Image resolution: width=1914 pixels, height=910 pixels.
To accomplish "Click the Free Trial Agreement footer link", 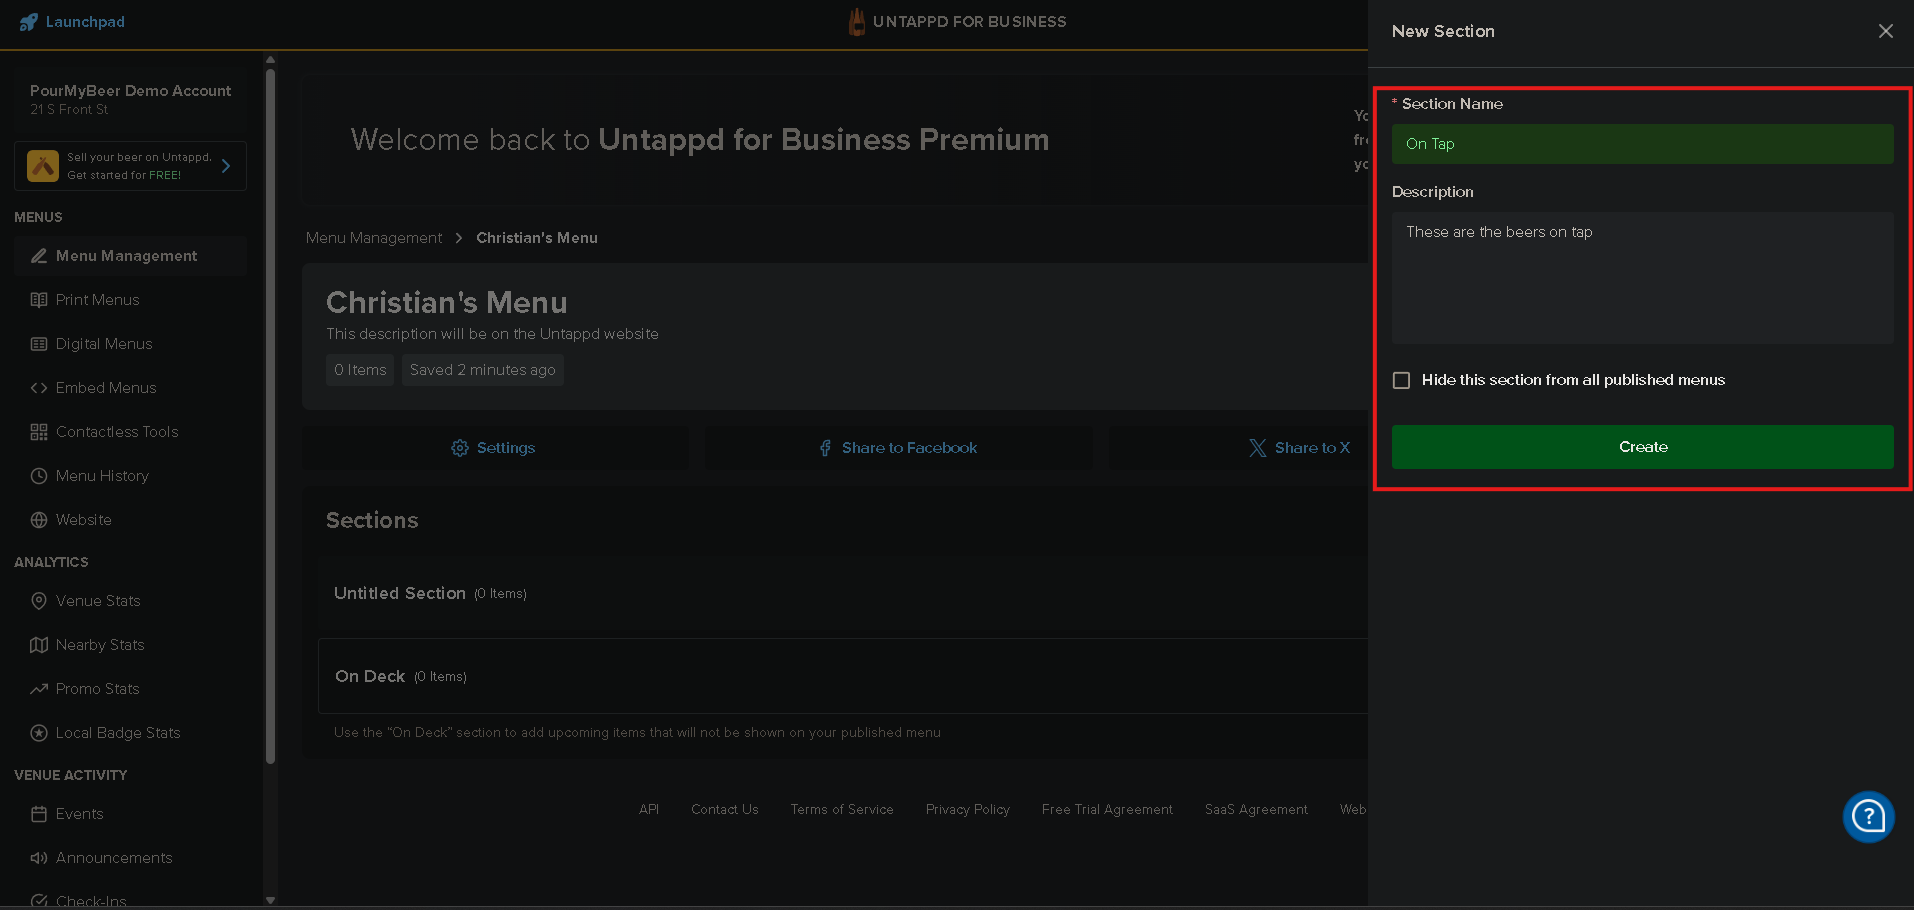I will (x=1107, y=810).
